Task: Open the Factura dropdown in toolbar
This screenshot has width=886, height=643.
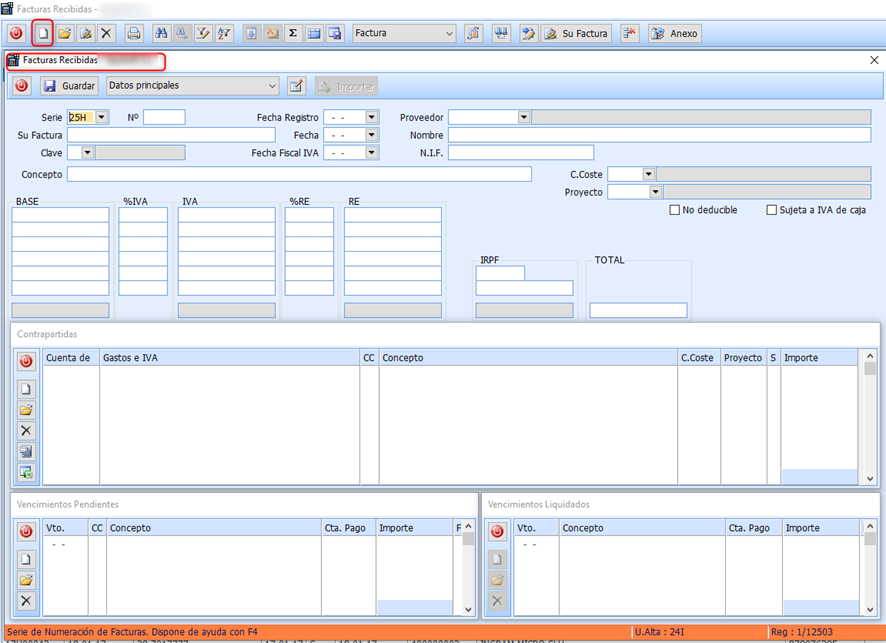Action: [449, 33]
